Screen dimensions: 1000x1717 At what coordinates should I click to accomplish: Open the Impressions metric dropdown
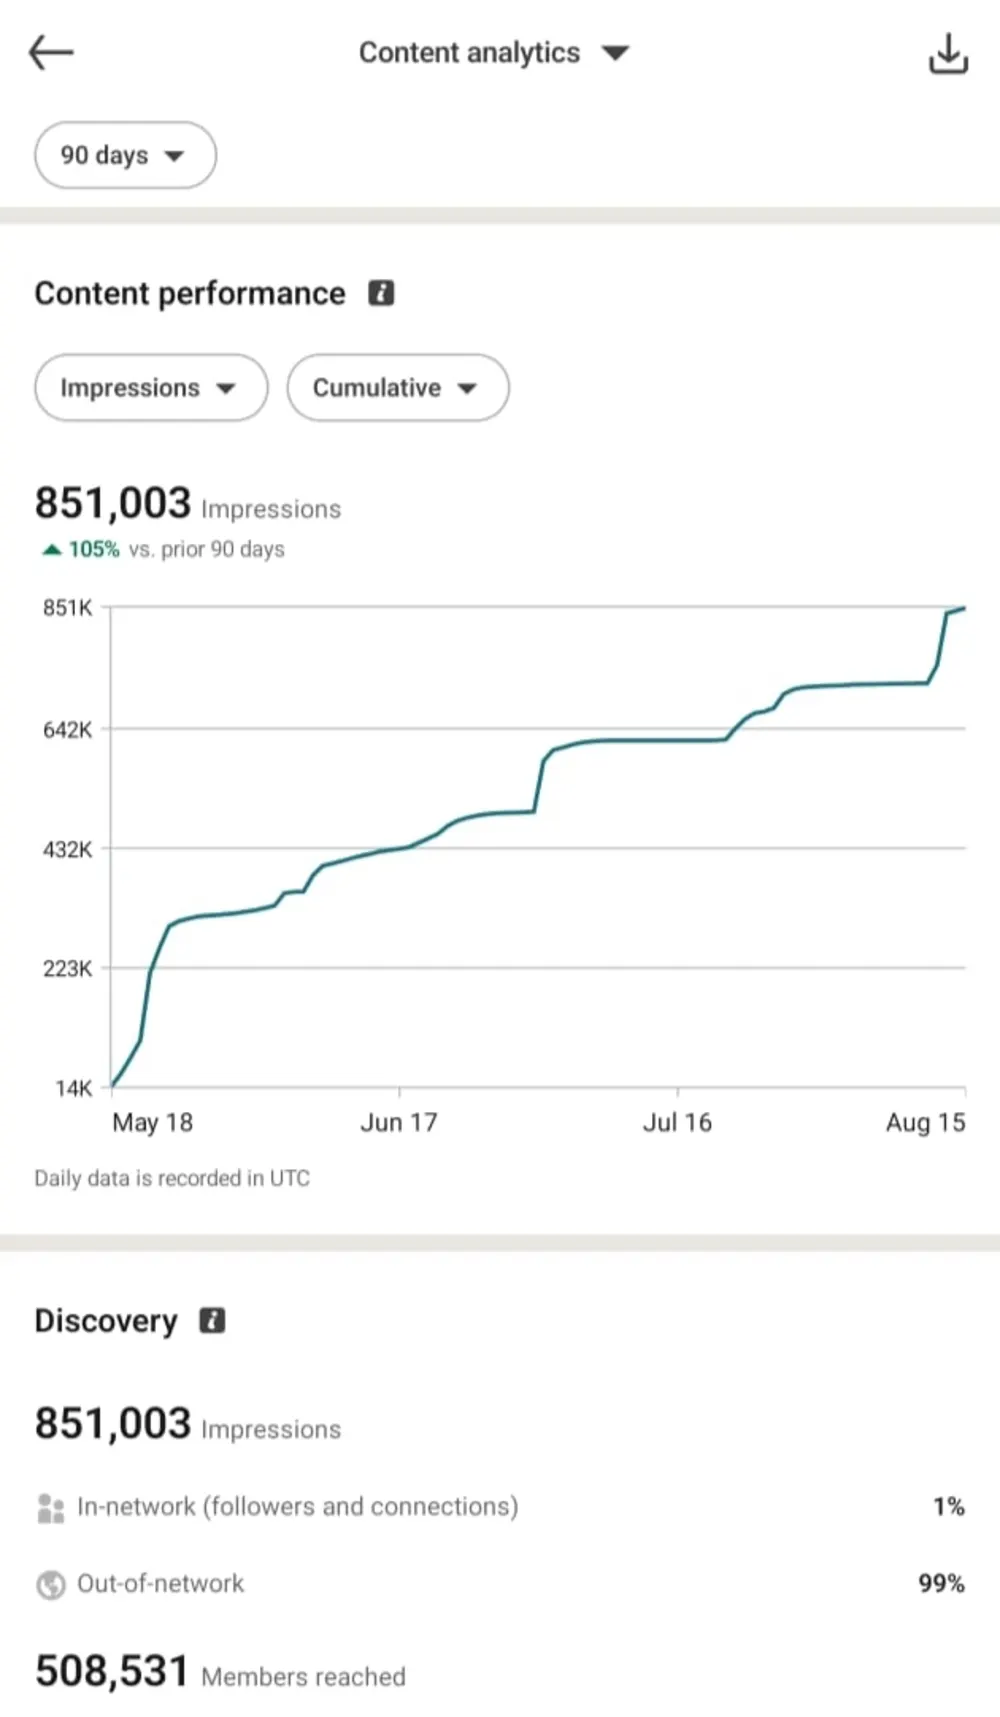[151, 387]
